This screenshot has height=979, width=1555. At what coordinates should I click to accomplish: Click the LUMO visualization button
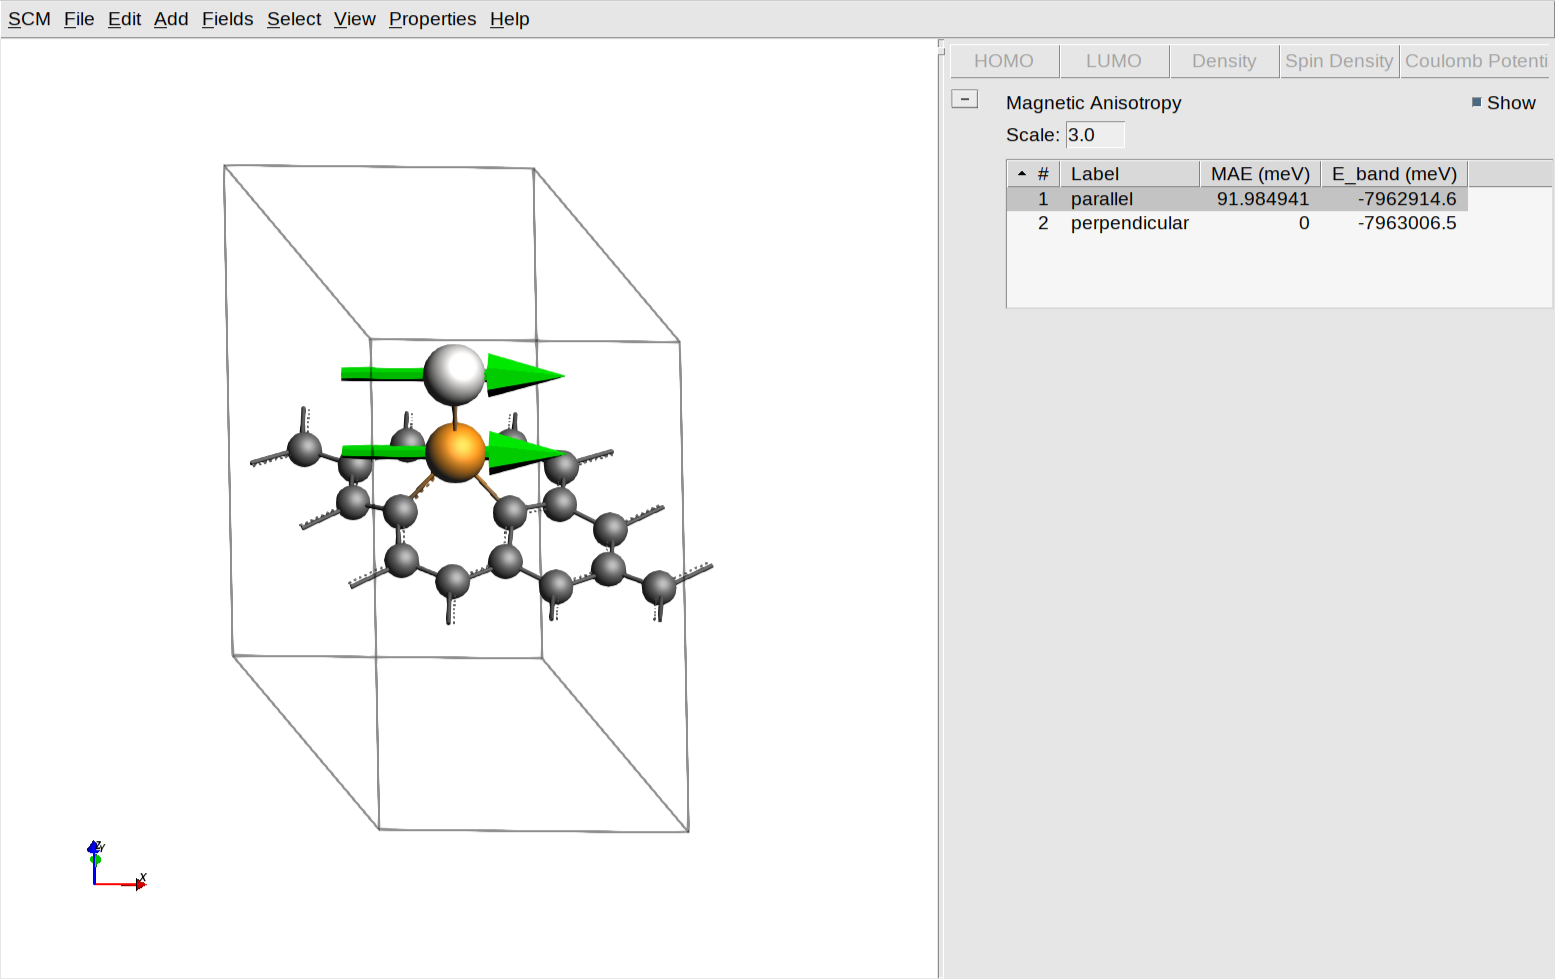(x=1113, y=60)
